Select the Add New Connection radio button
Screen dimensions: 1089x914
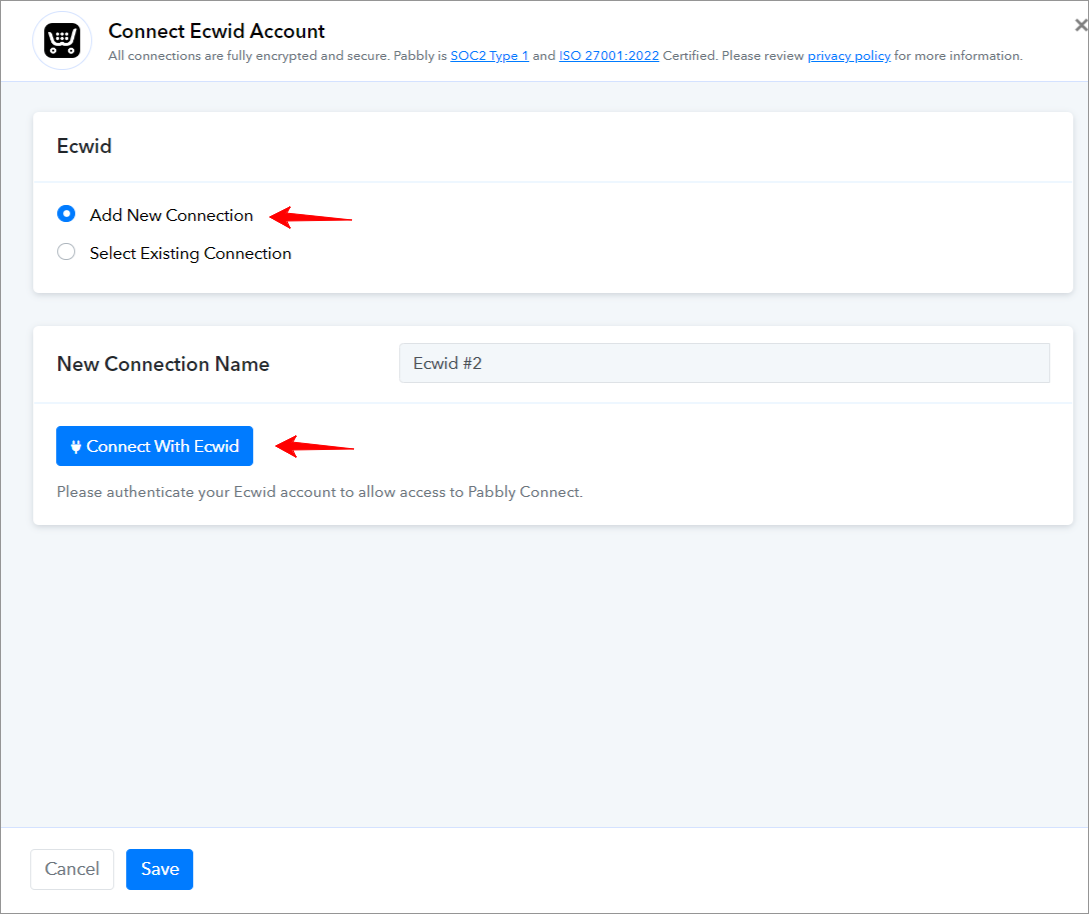(x=66, y=214)
